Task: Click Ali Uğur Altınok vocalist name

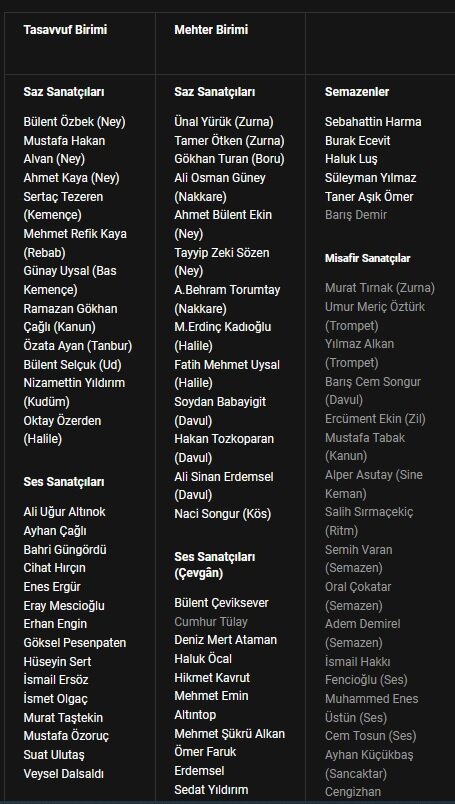Action: 65,512
